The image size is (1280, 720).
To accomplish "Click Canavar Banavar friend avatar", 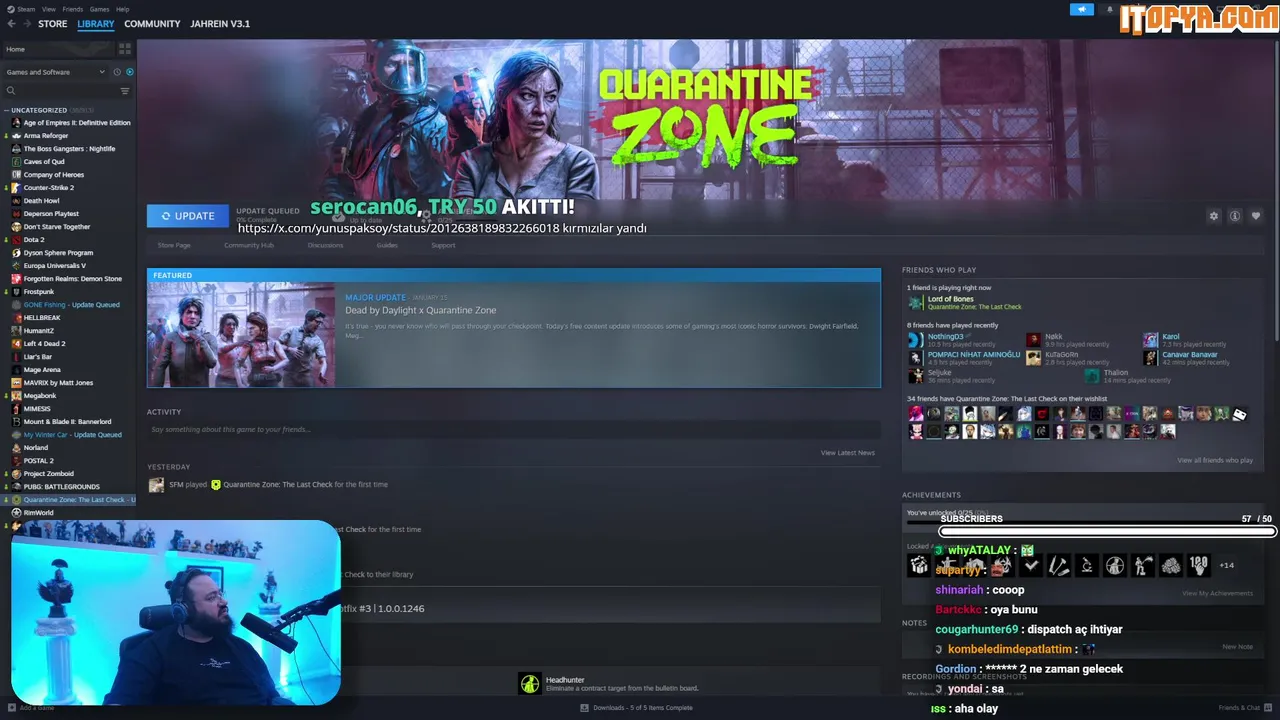I will [1151, 358].
